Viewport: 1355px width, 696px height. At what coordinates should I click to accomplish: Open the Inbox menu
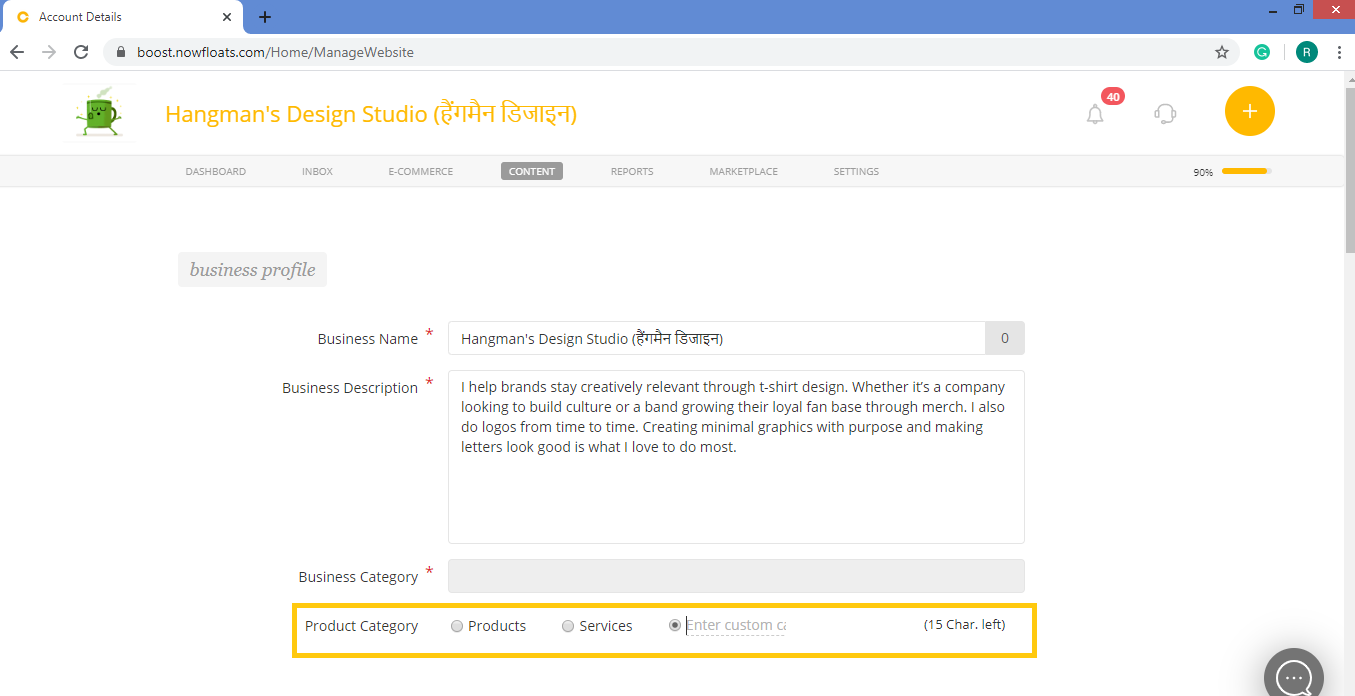(317, 171)
